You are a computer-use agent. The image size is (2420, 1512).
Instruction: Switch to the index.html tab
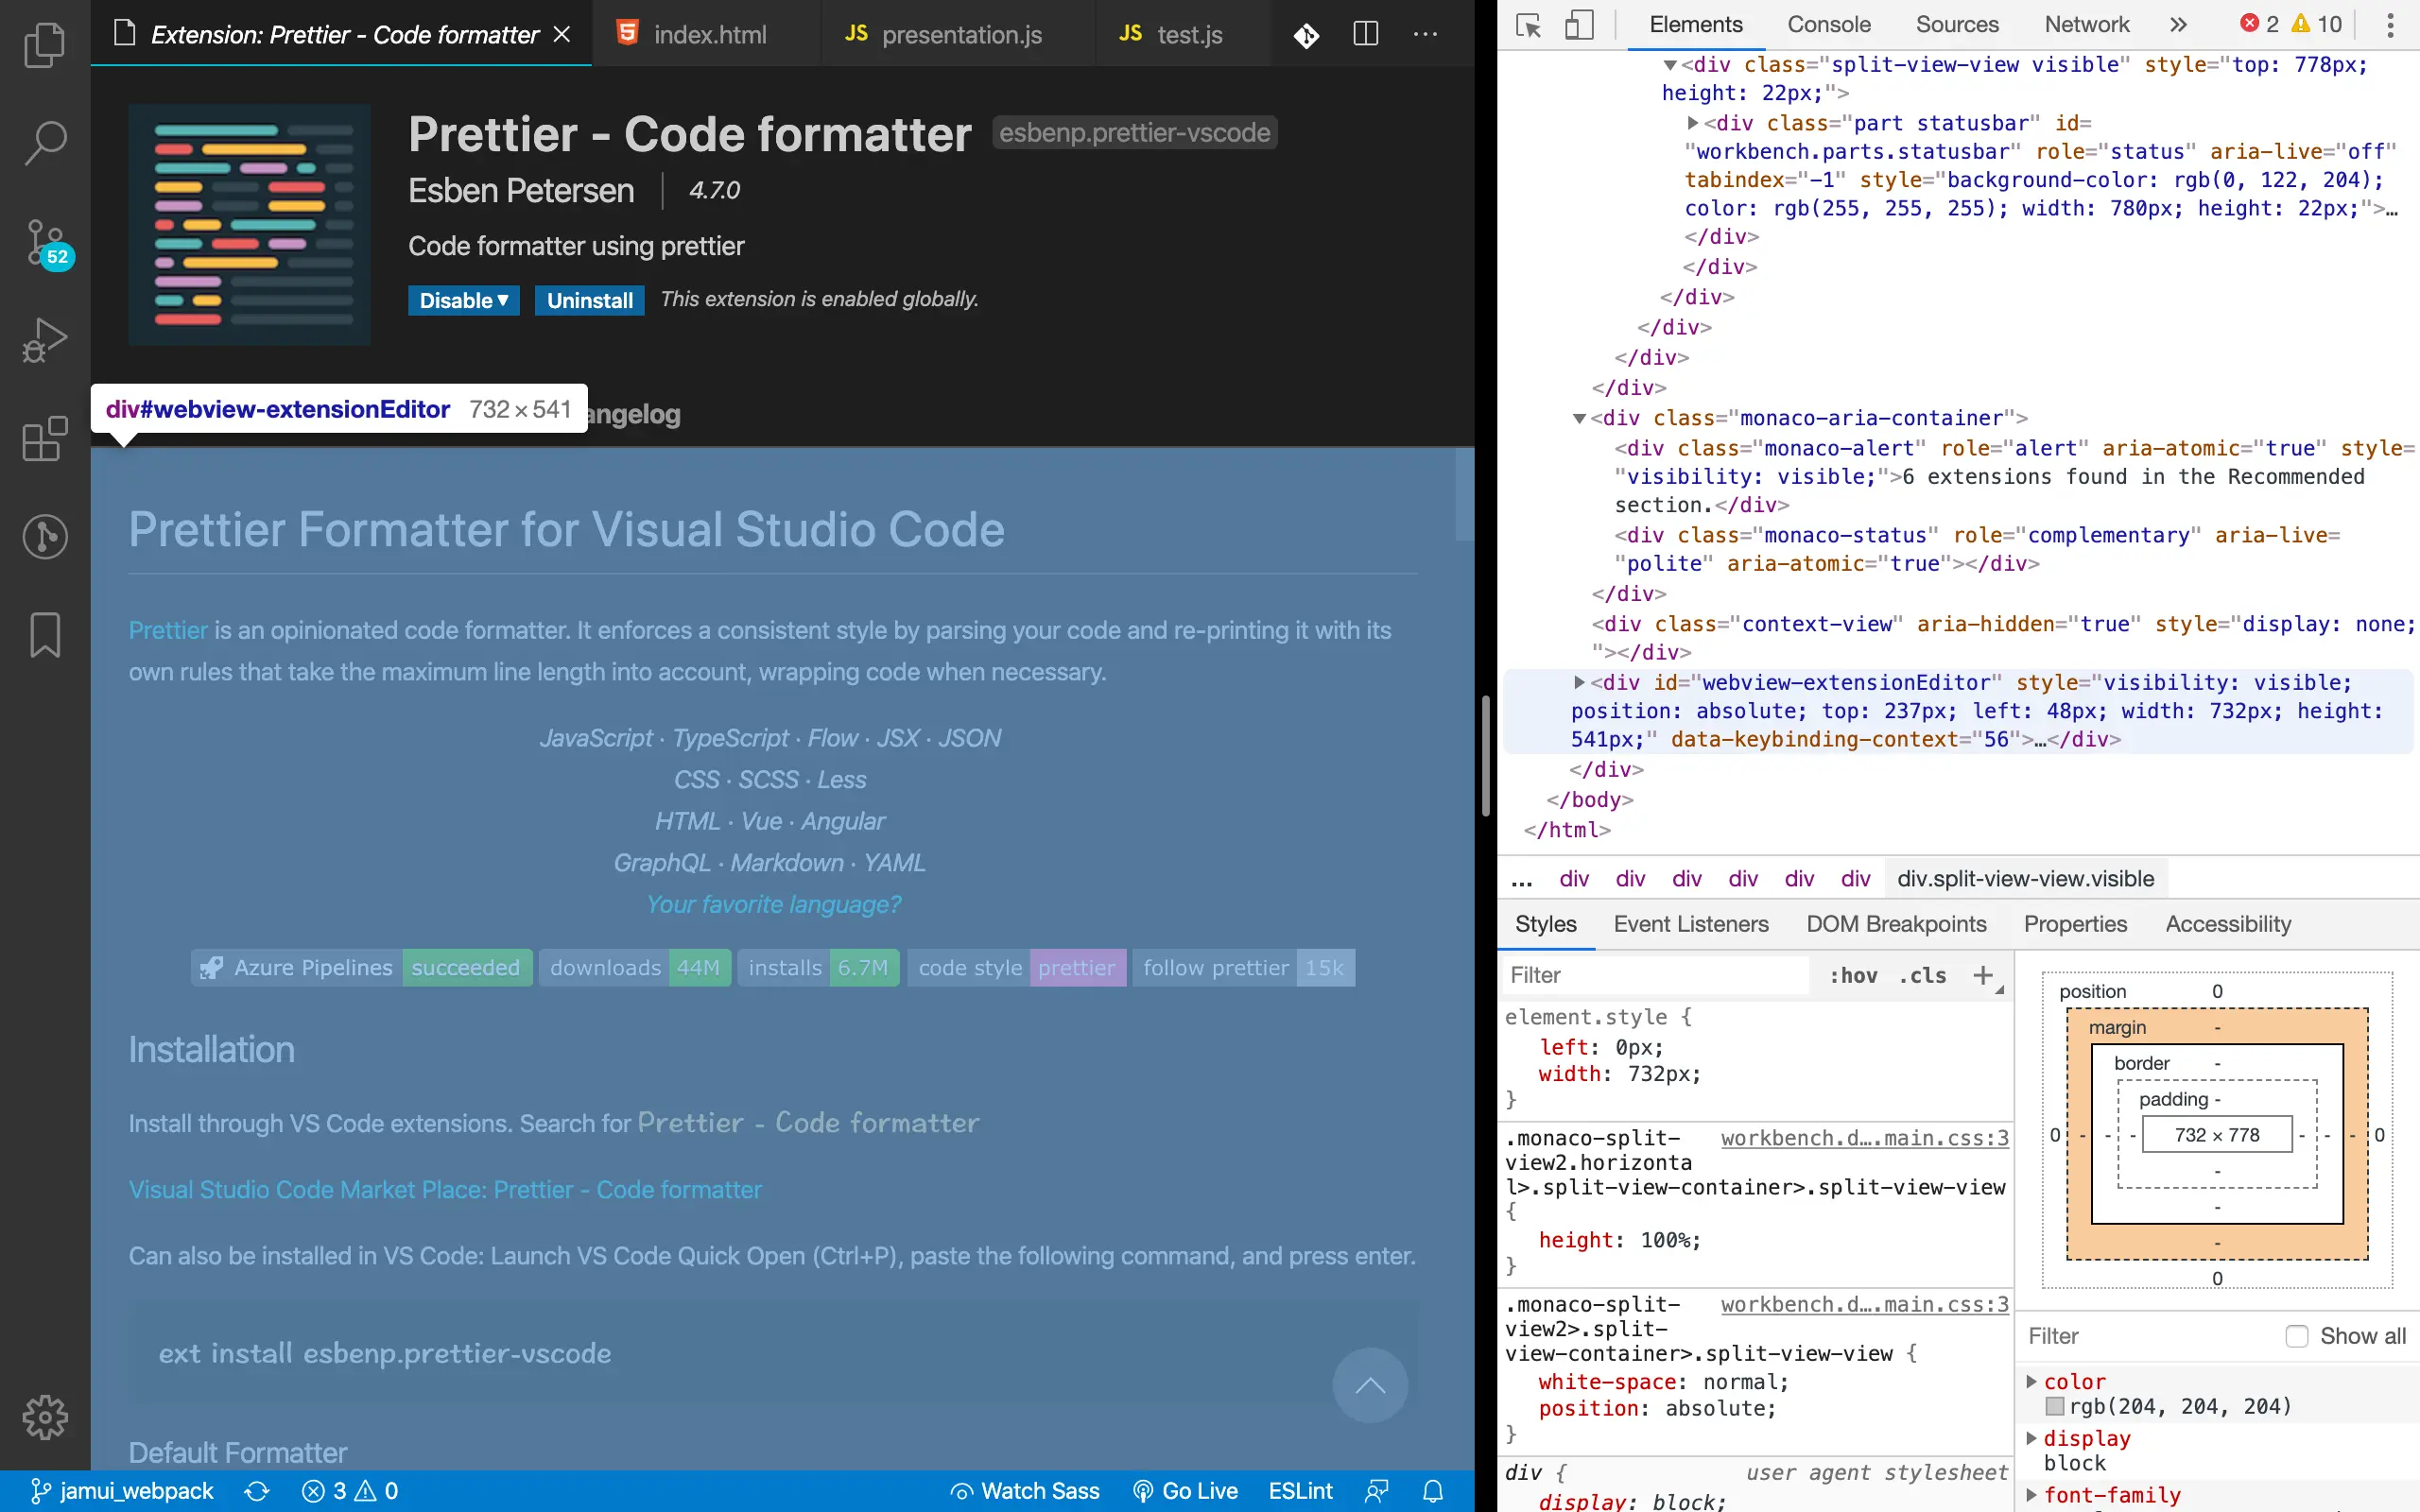pos(708,34)
